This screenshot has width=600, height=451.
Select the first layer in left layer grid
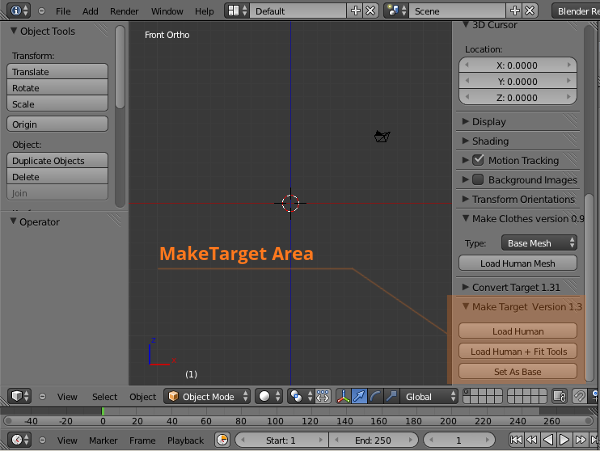(x=467, y=392)
